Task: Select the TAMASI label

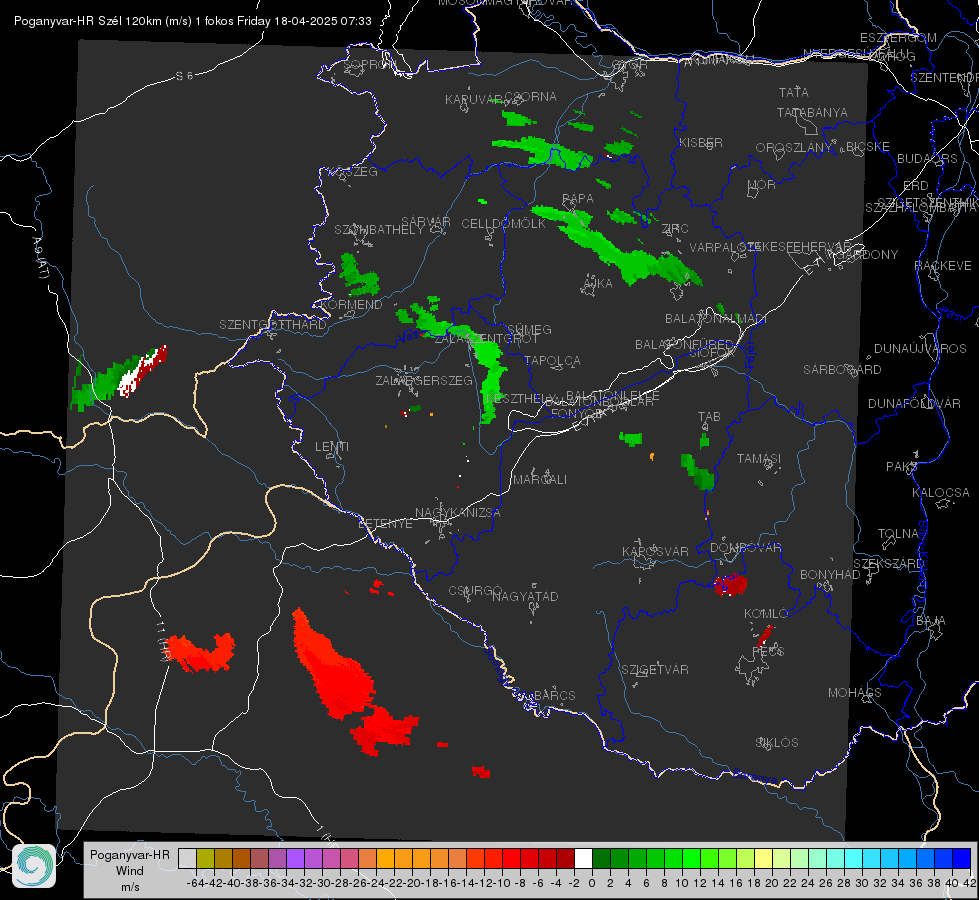Action: pos(759,458)
